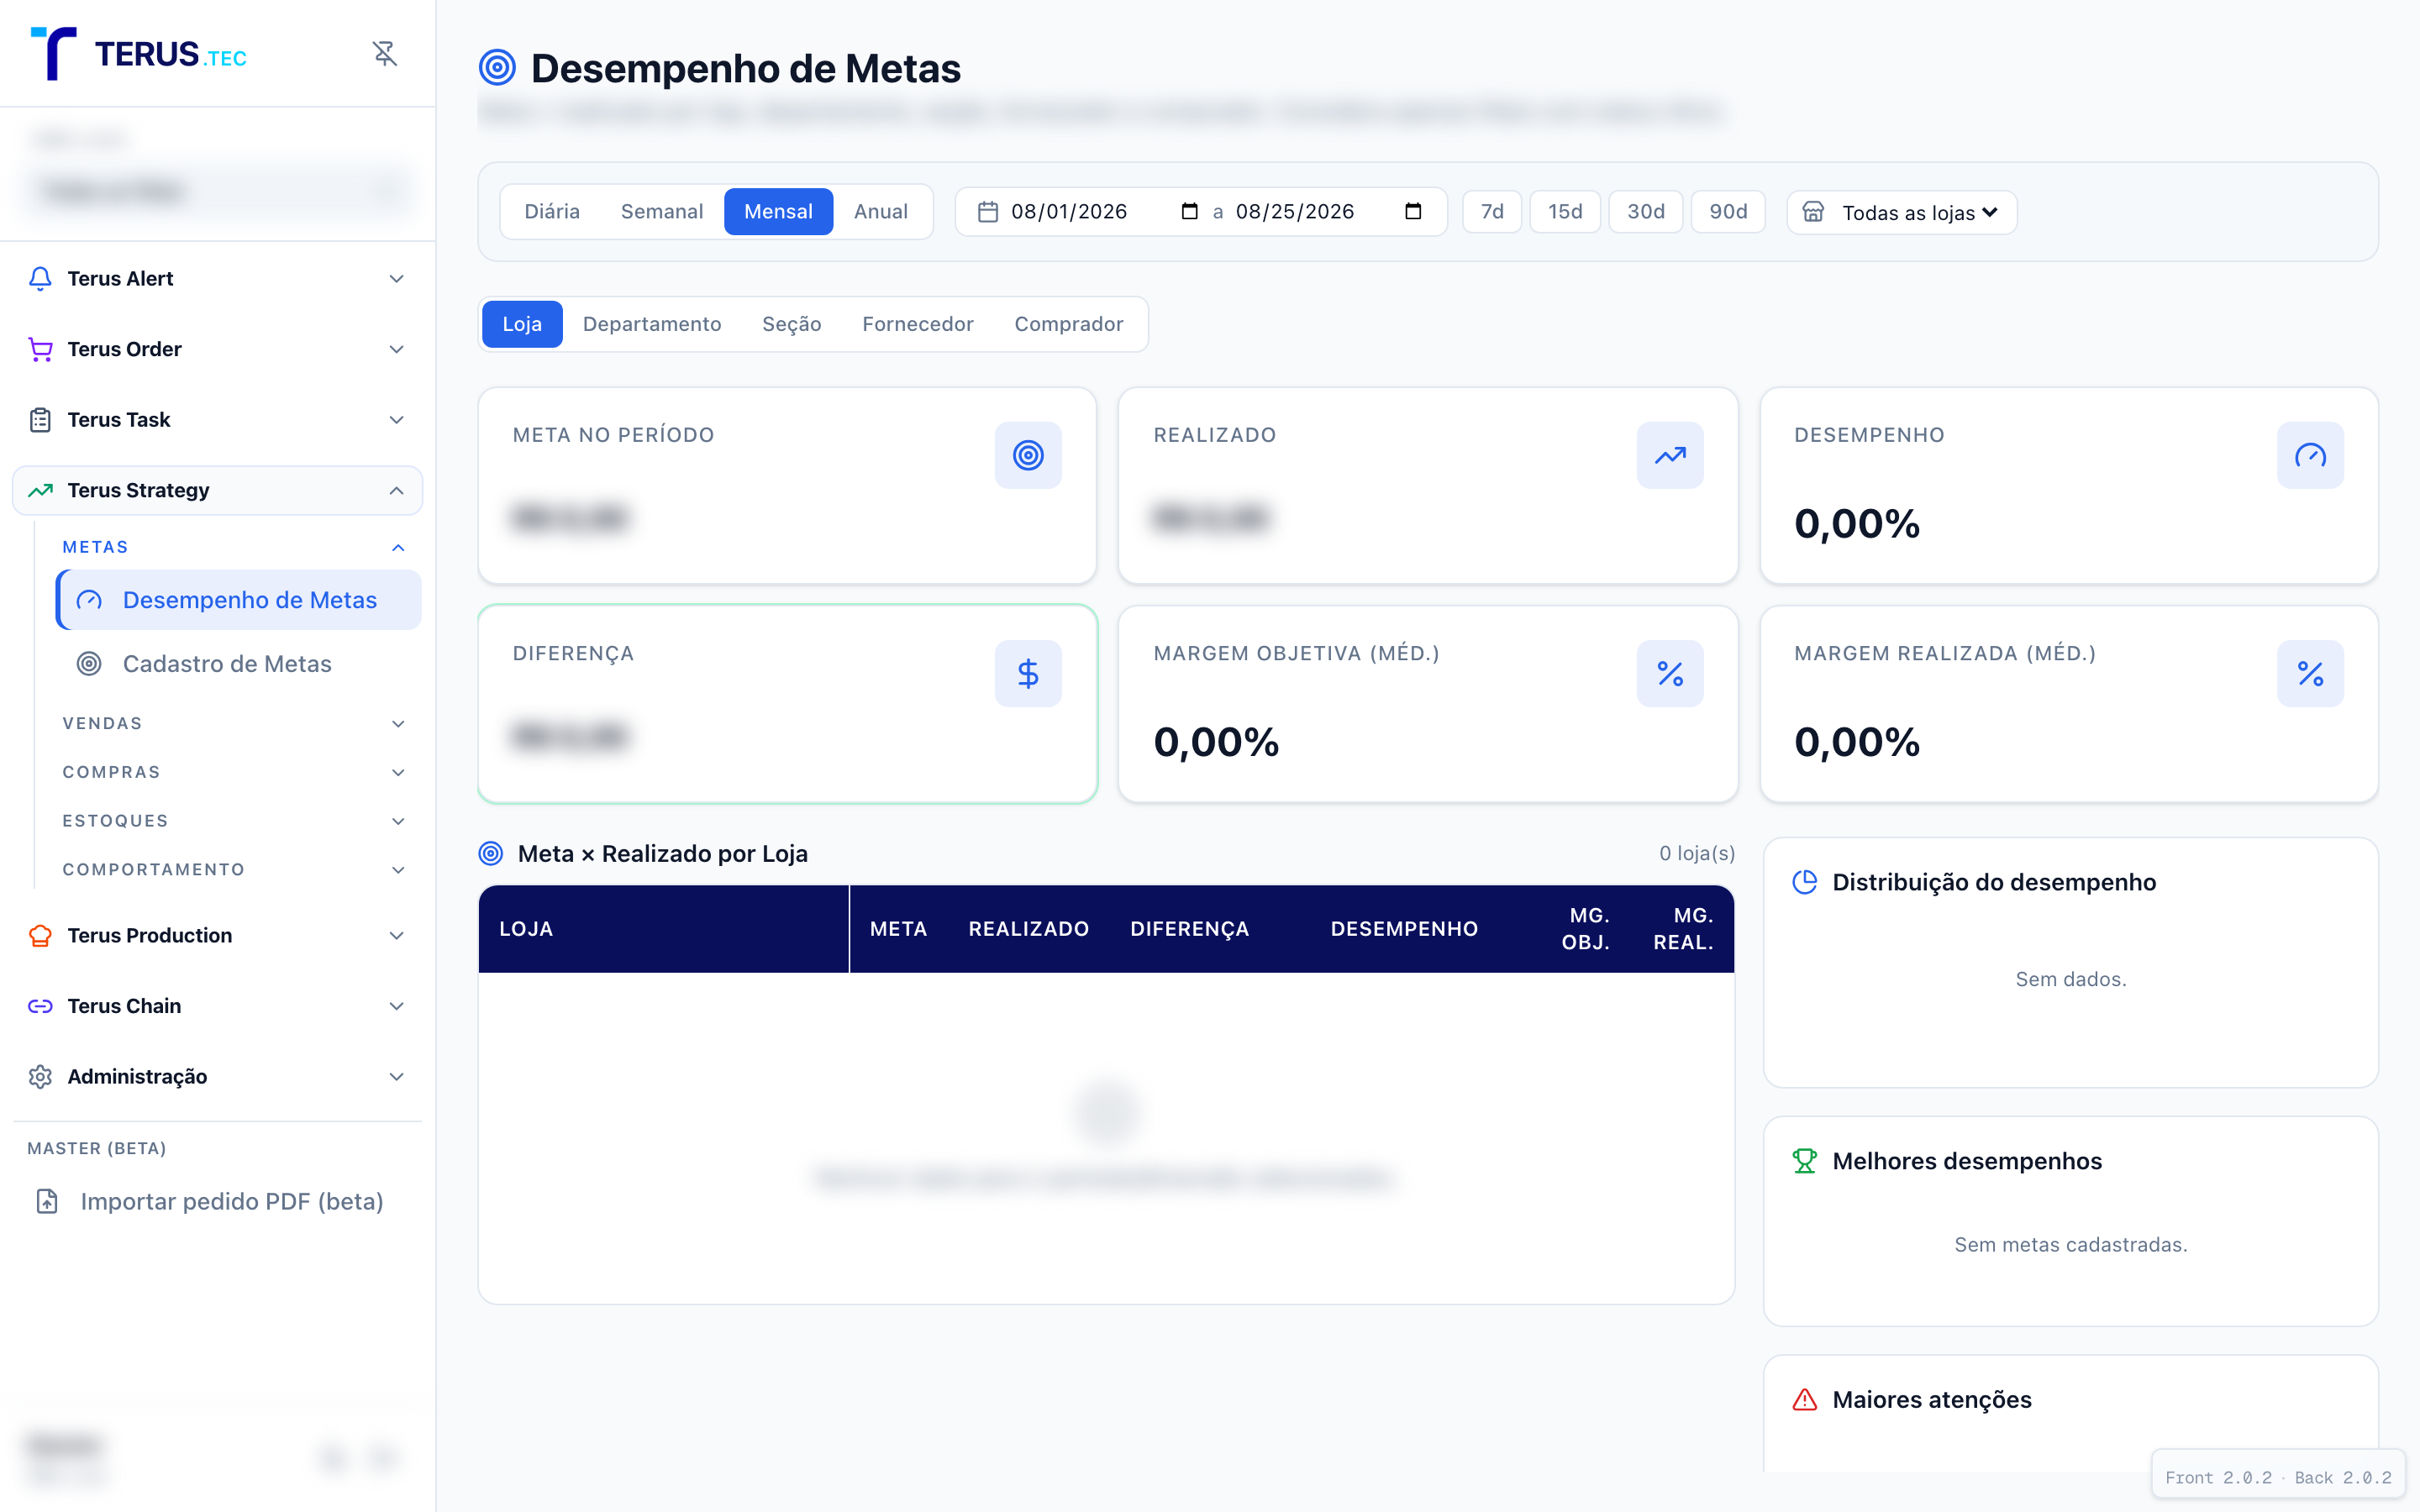Click the trend icon on Realizado card

1670,455
